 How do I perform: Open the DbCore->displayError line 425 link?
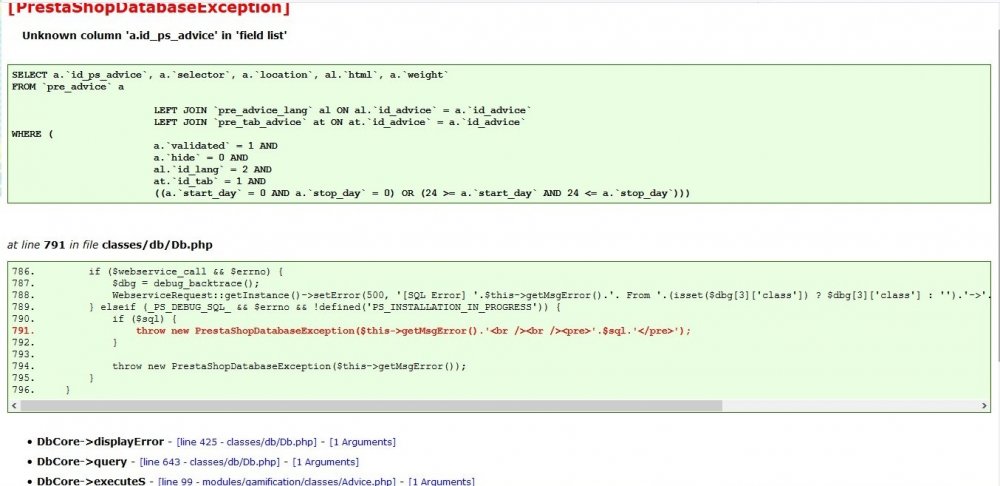pos(246,442)
